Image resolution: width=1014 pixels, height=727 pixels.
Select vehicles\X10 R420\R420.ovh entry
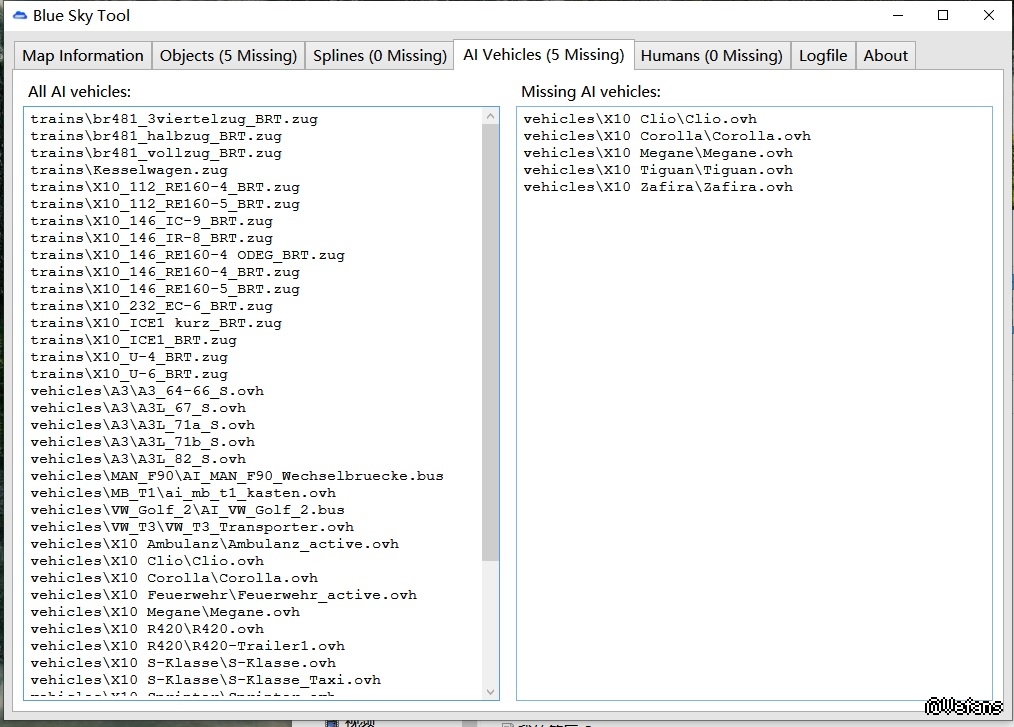click(x=147, y=628)
